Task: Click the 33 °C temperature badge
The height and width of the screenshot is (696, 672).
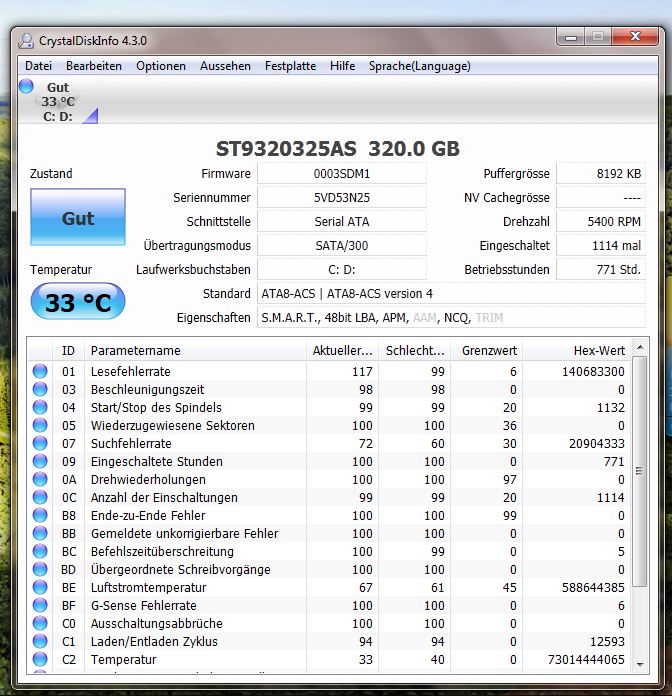Action: click(78, 301)
